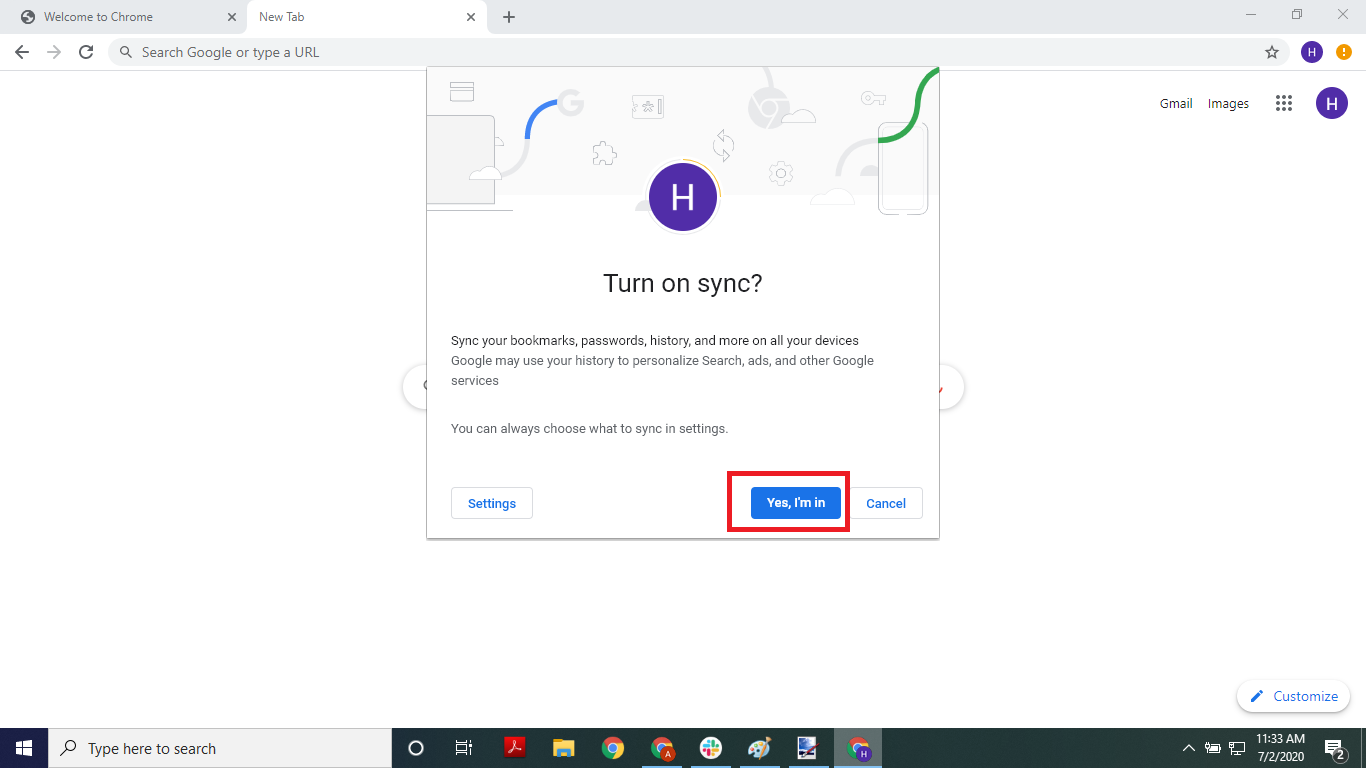This screenshot has width=1366, height=768.
Task: Check battery status in system tray
Action: point(1213,748)
